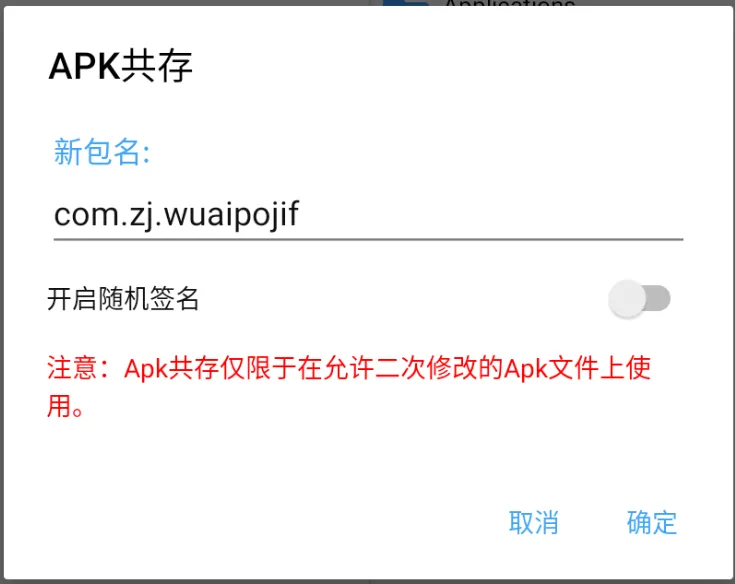Click the partially hidden blue folder icon above dialog
Image resolution: width=735 pixels, height=584 pixels.
tap(405, 3)
